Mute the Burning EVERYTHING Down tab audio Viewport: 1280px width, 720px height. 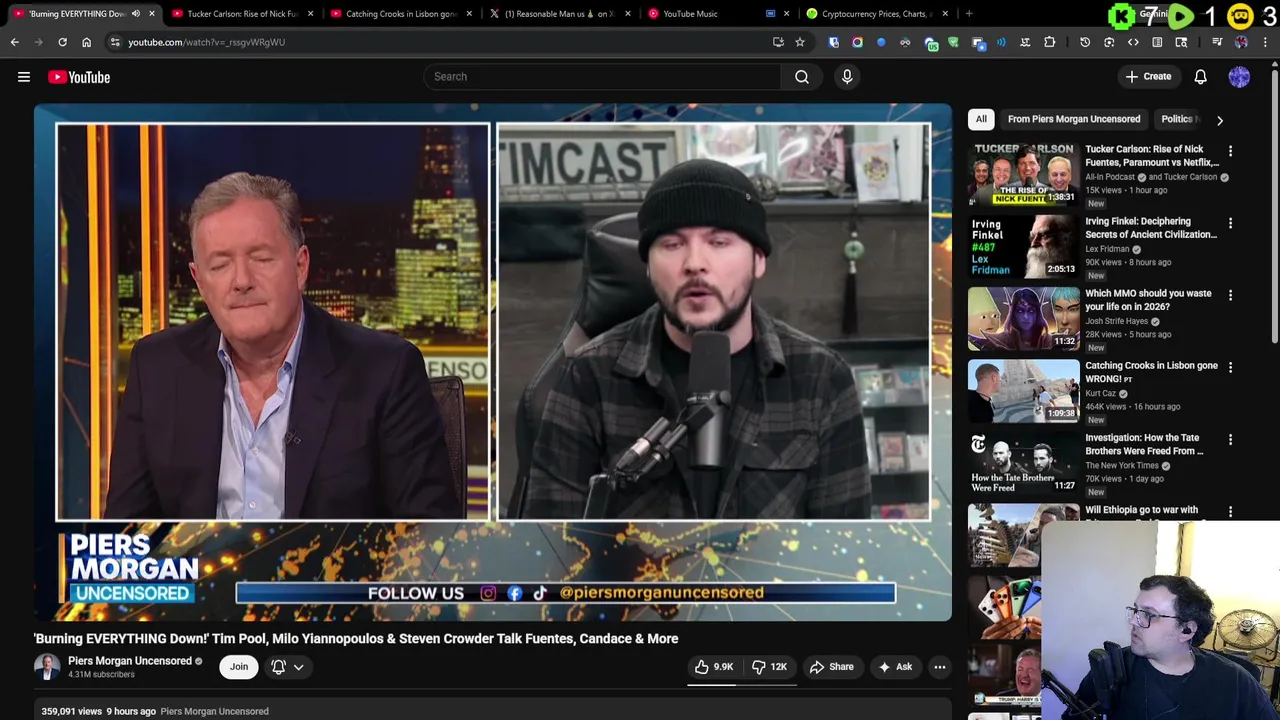[136, 14]
